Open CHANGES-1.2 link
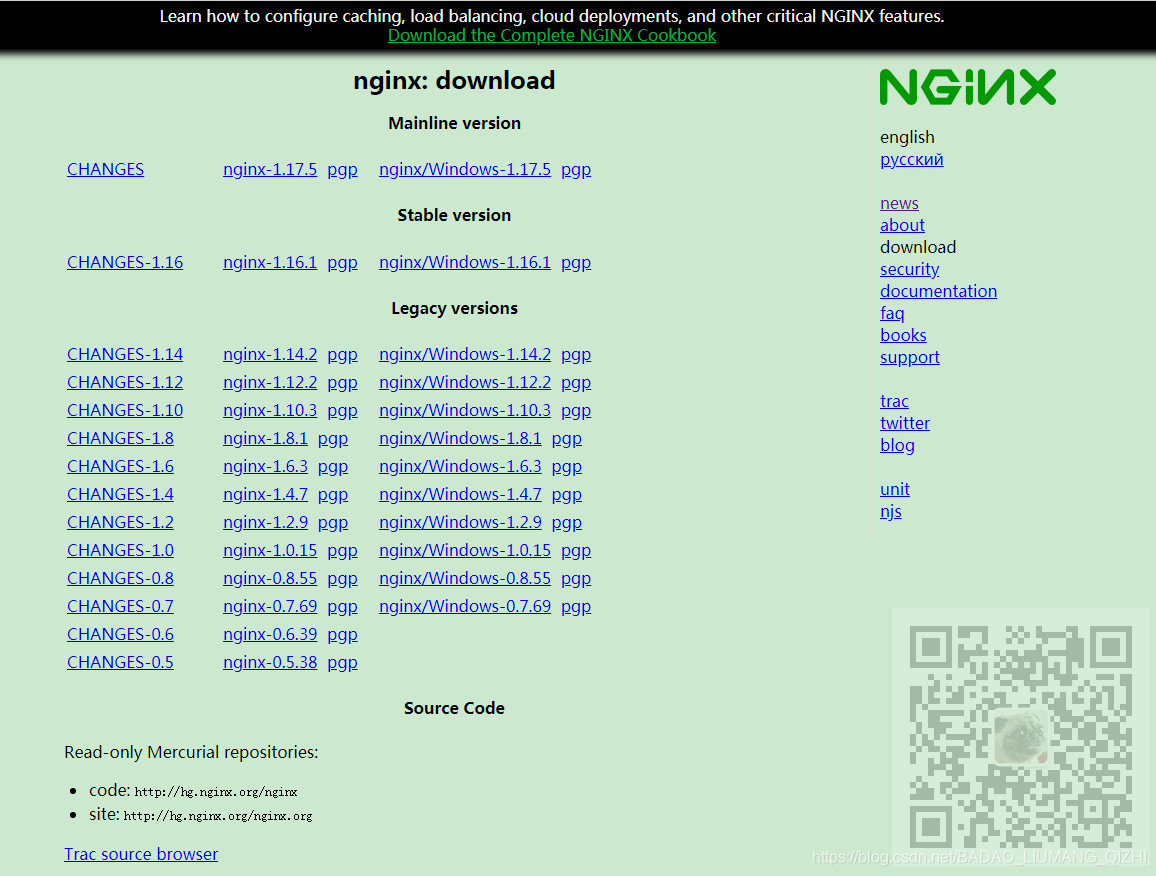1156x876 pixels. pyautogui.click(x=120, y=523)
